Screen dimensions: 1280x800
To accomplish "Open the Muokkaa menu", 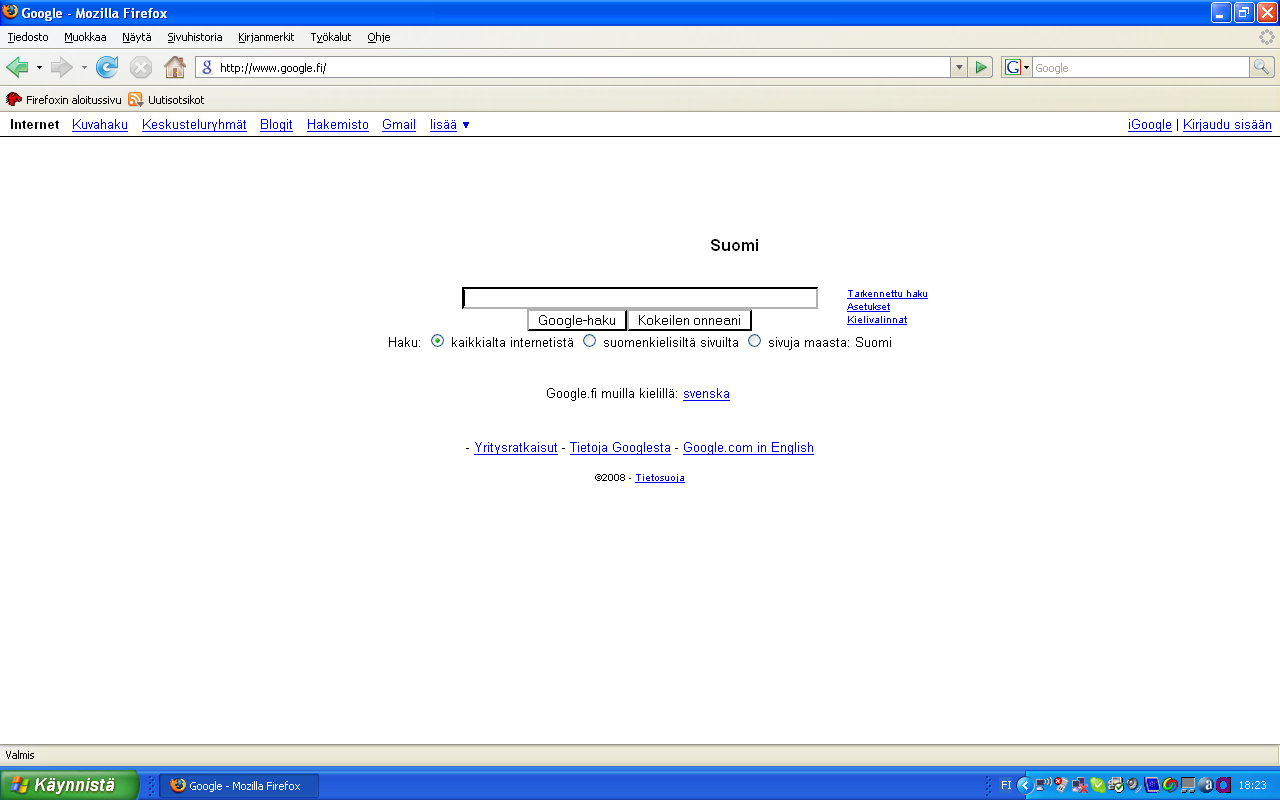I will tap(85, 37).
